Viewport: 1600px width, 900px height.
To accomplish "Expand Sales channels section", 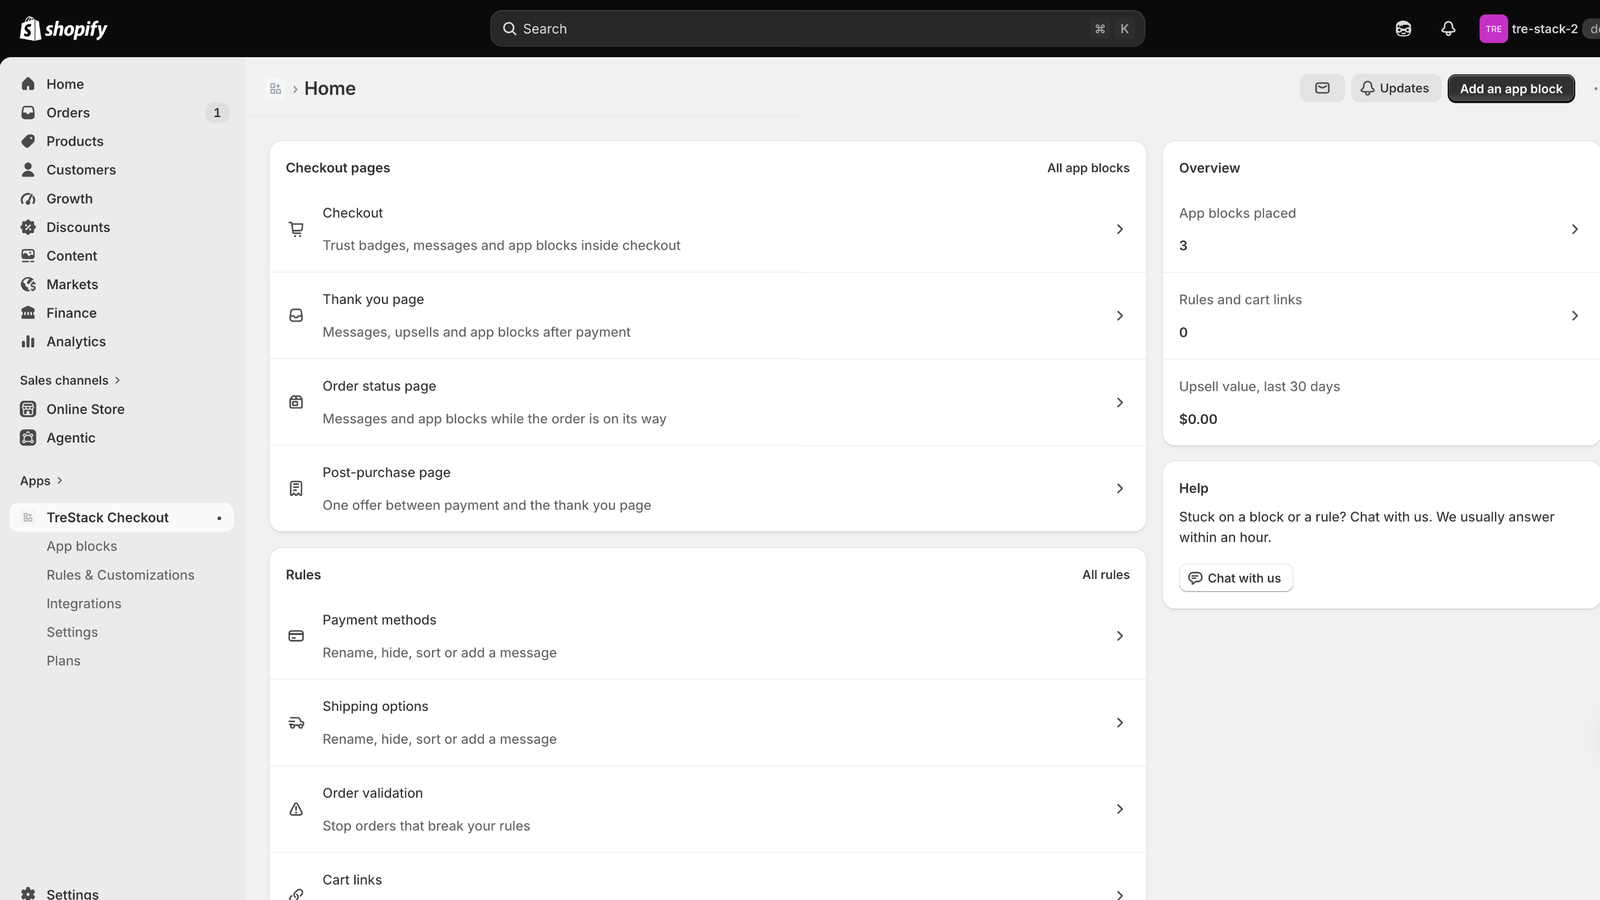I will 70,380.
